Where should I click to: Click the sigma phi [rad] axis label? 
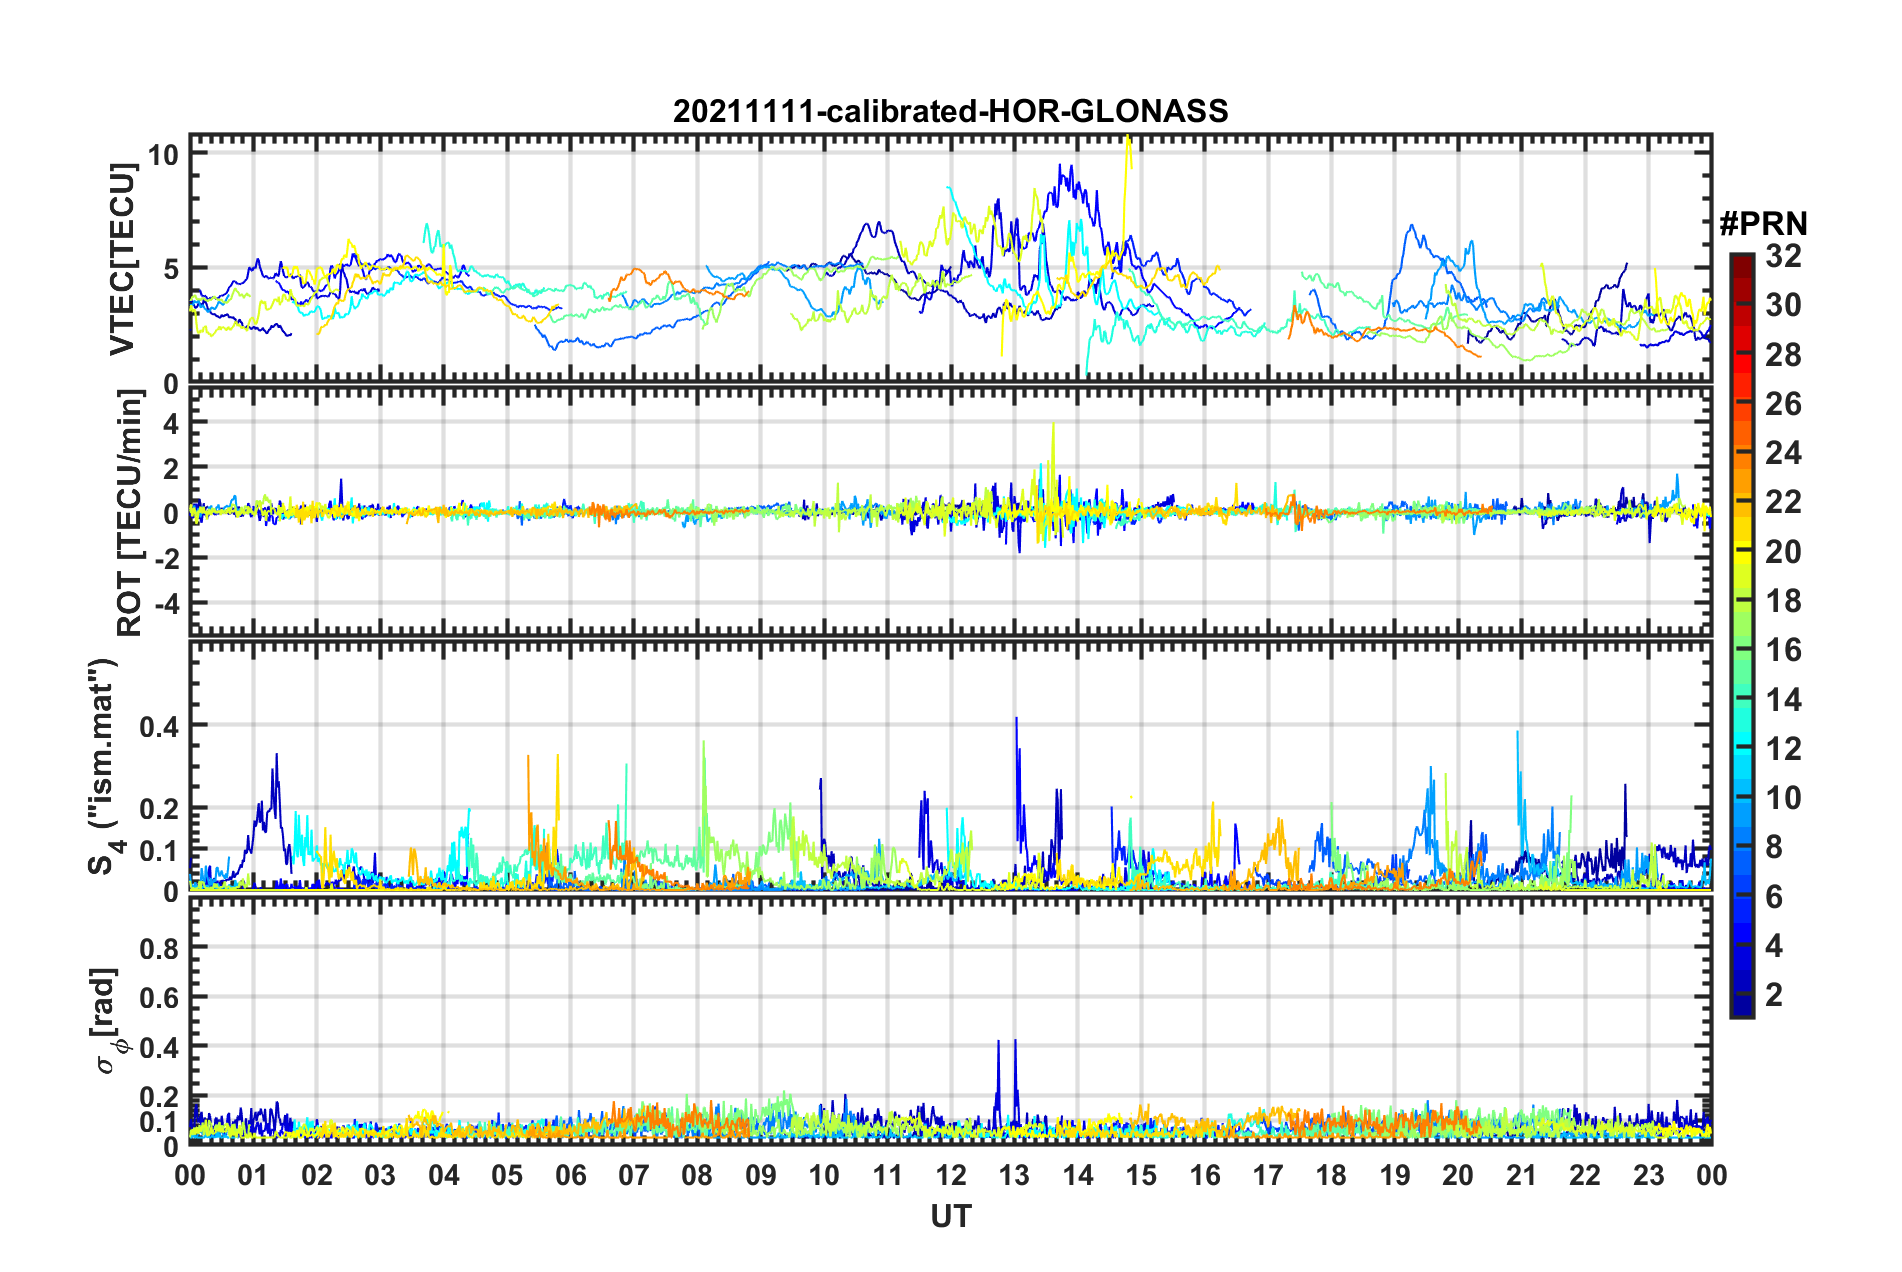point(106,1021)
